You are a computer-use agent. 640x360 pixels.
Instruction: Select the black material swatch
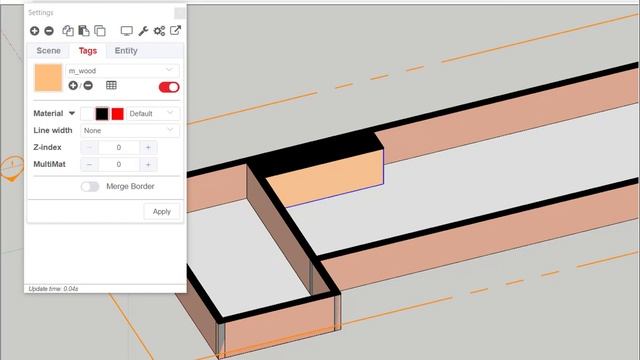pyautogui.click(x=102, y=114)
